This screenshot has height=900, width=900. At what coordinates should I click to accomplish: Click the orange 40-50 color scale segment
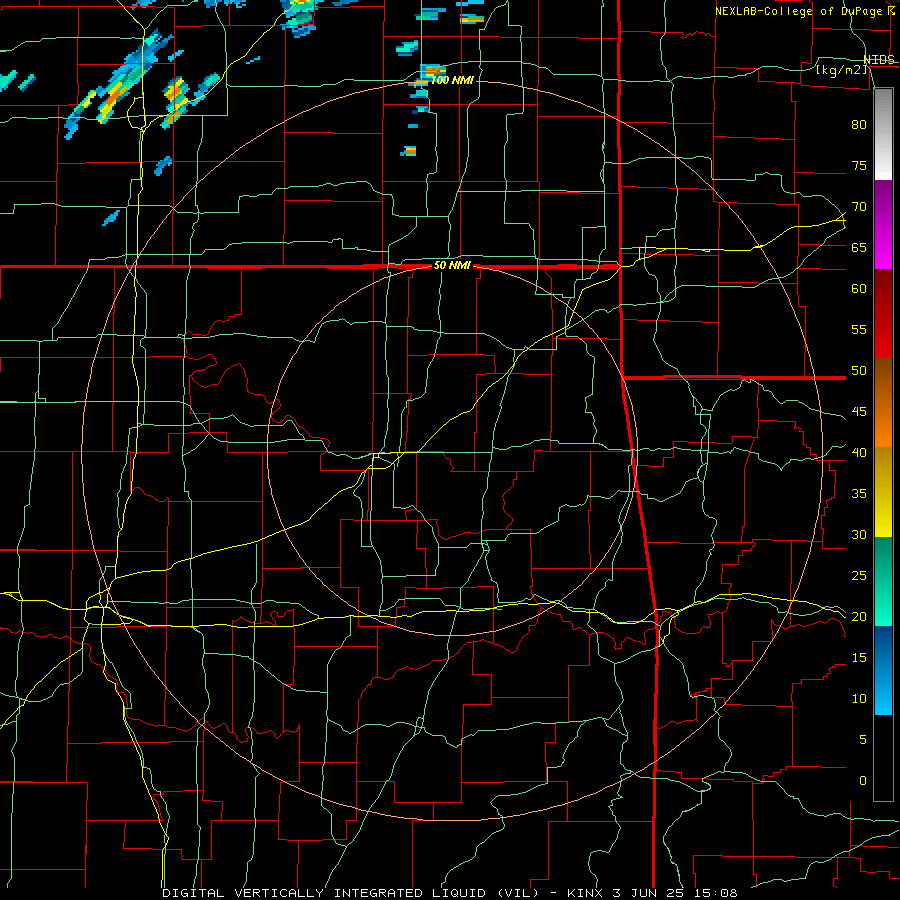[883, 403]
